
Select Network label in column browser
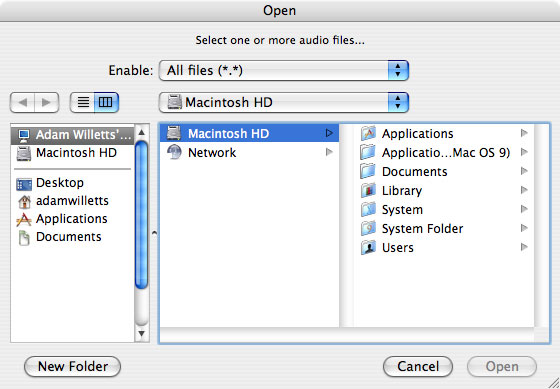(212, 153)
